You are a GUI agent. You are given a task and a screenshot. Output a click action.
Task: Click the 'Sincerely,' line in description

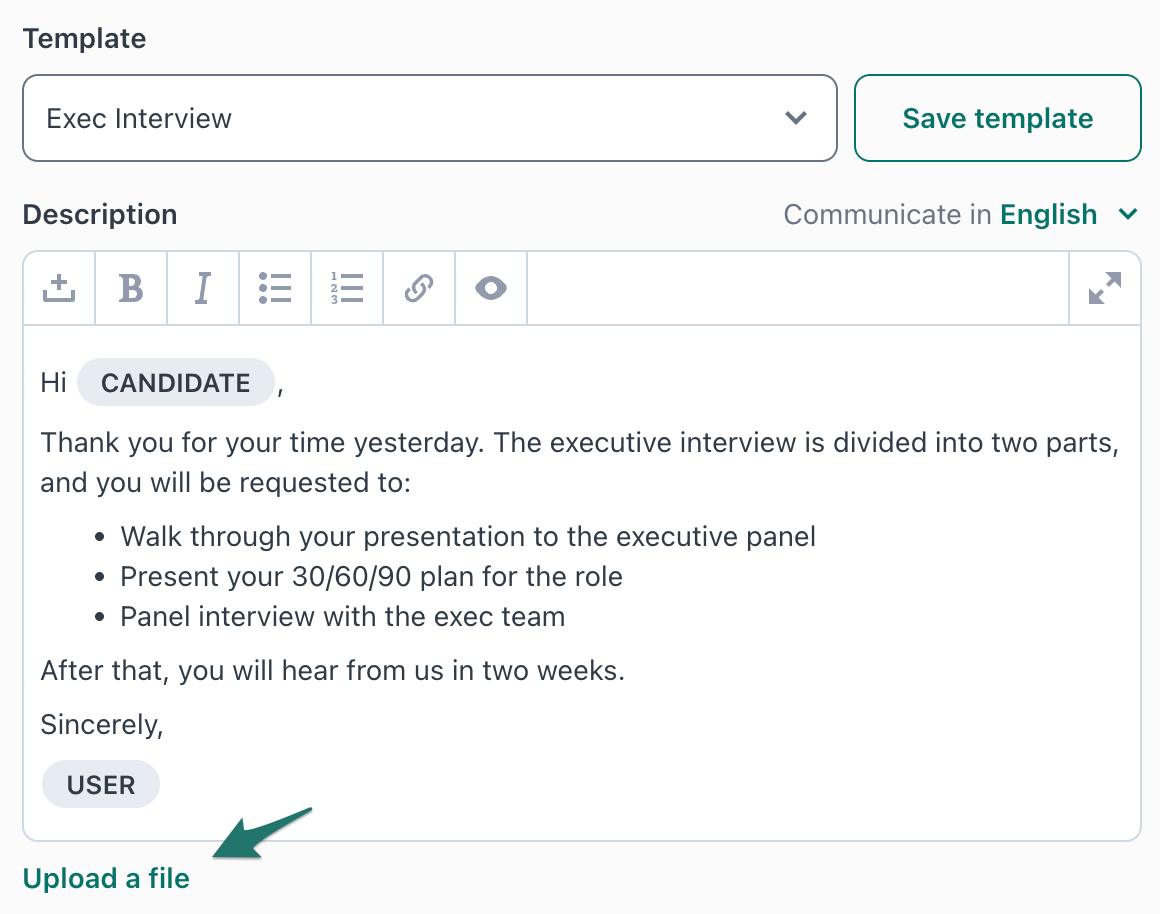[x=102, y=725]
